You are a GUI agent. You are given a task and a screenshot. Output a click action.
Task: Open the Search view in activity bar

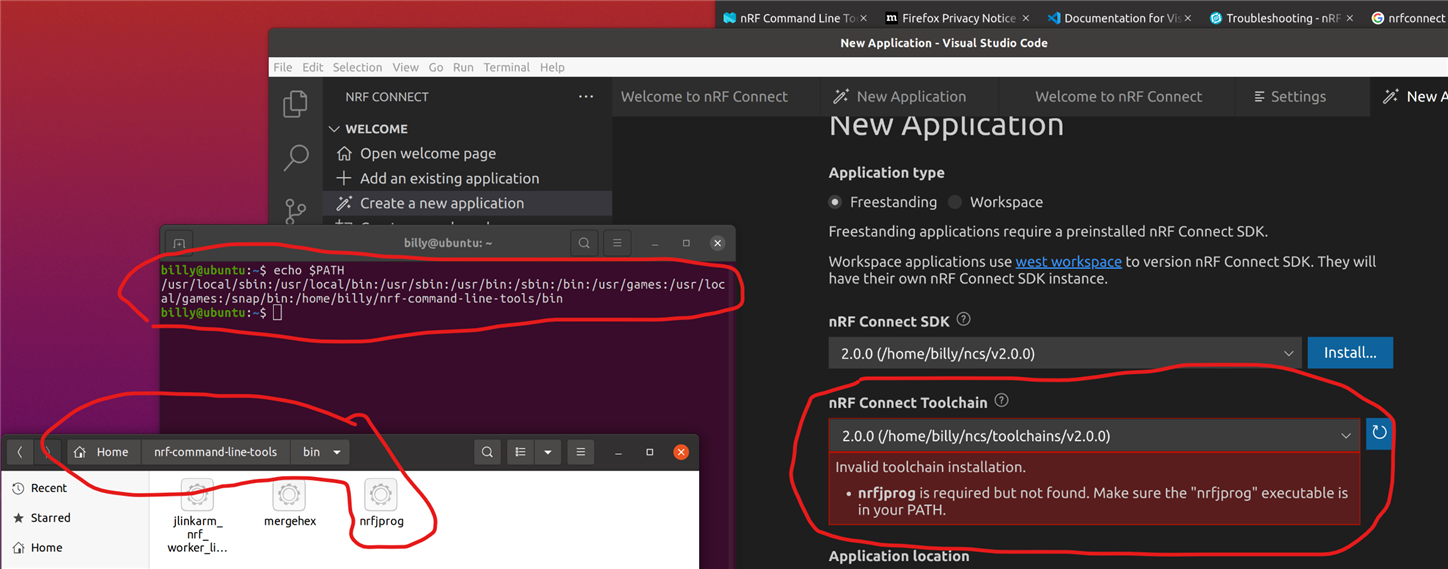(295, 157)
